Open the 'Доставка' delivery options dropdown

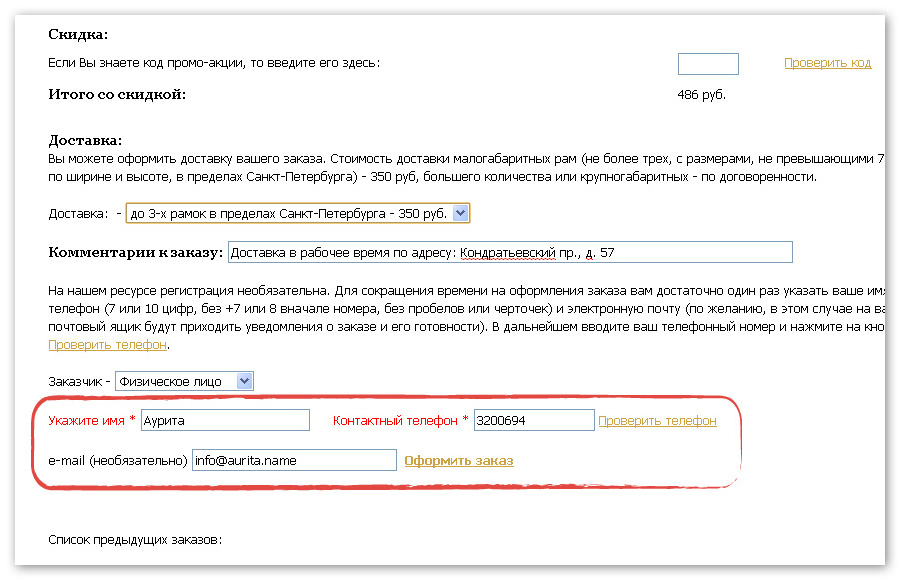click(x=297, y=213)
